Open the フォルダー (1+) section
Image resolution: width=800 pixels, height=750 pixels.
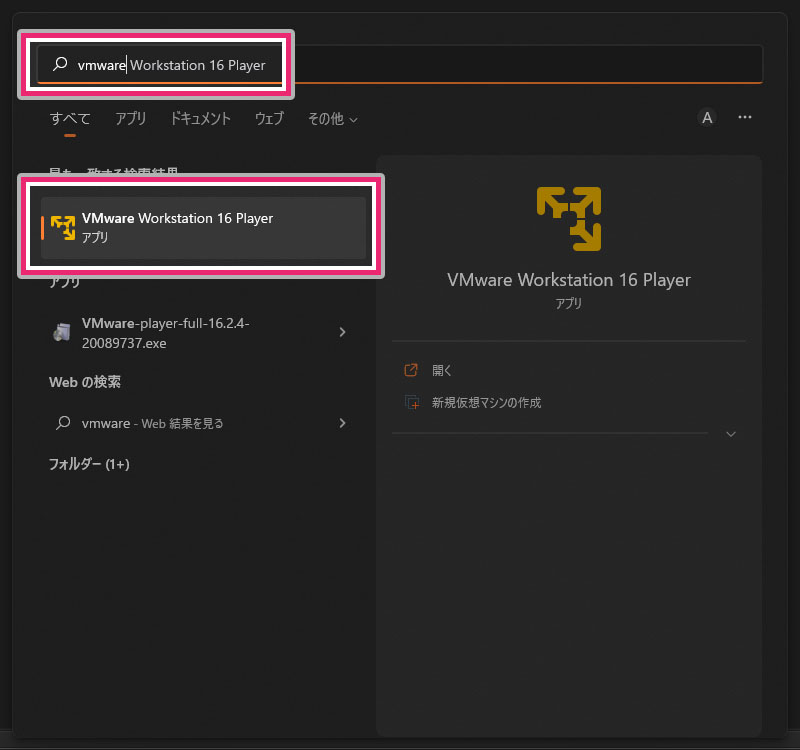tap(89, 464)
